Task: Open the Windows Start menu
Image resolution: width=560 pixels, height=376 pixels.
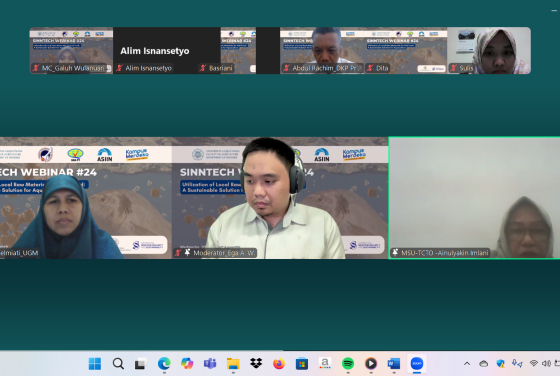Action: pos(95,364)
